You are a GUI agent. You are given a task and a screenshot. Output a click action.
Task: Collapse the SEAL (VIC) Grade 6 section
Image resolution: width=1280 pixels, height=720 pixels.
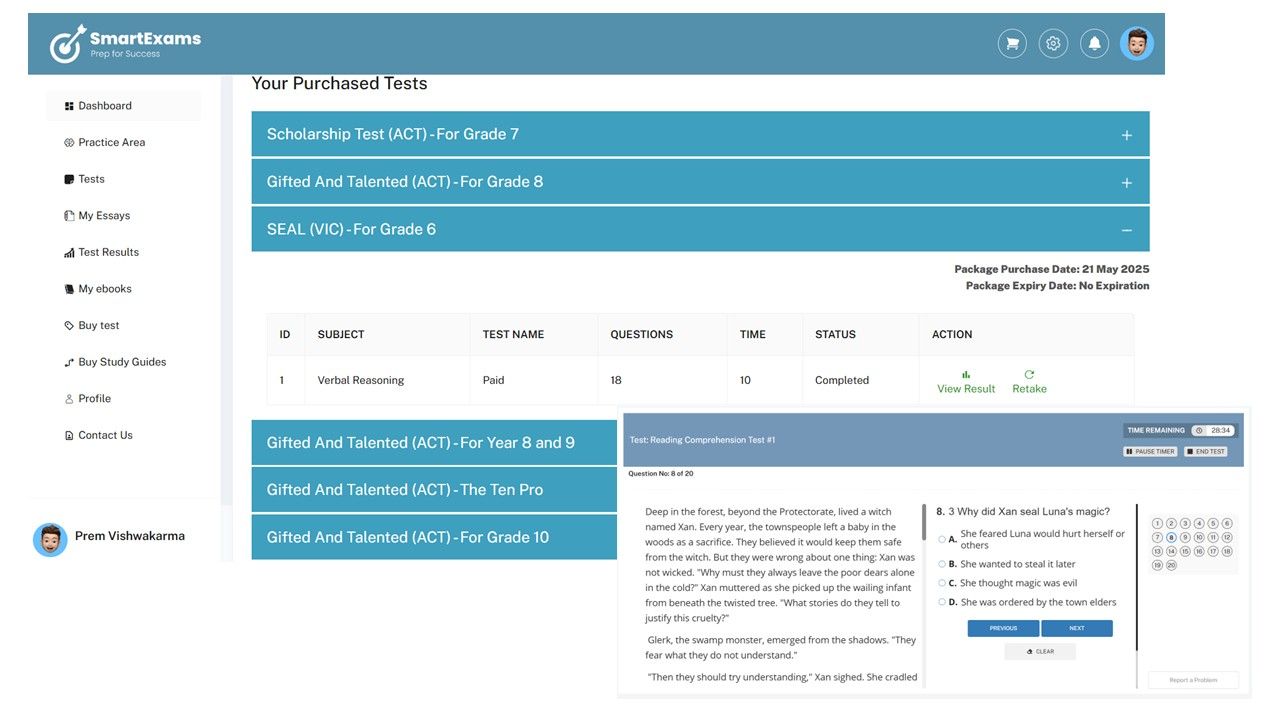1126,230
